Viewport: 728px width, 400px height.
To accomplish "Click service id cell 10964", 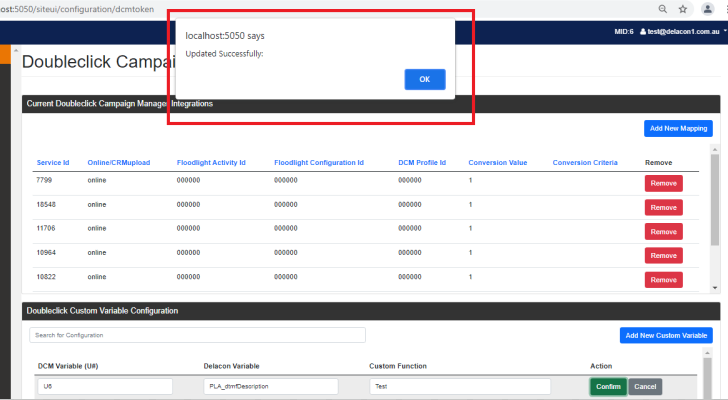I will pyautogui.click(x=46, y=252).
